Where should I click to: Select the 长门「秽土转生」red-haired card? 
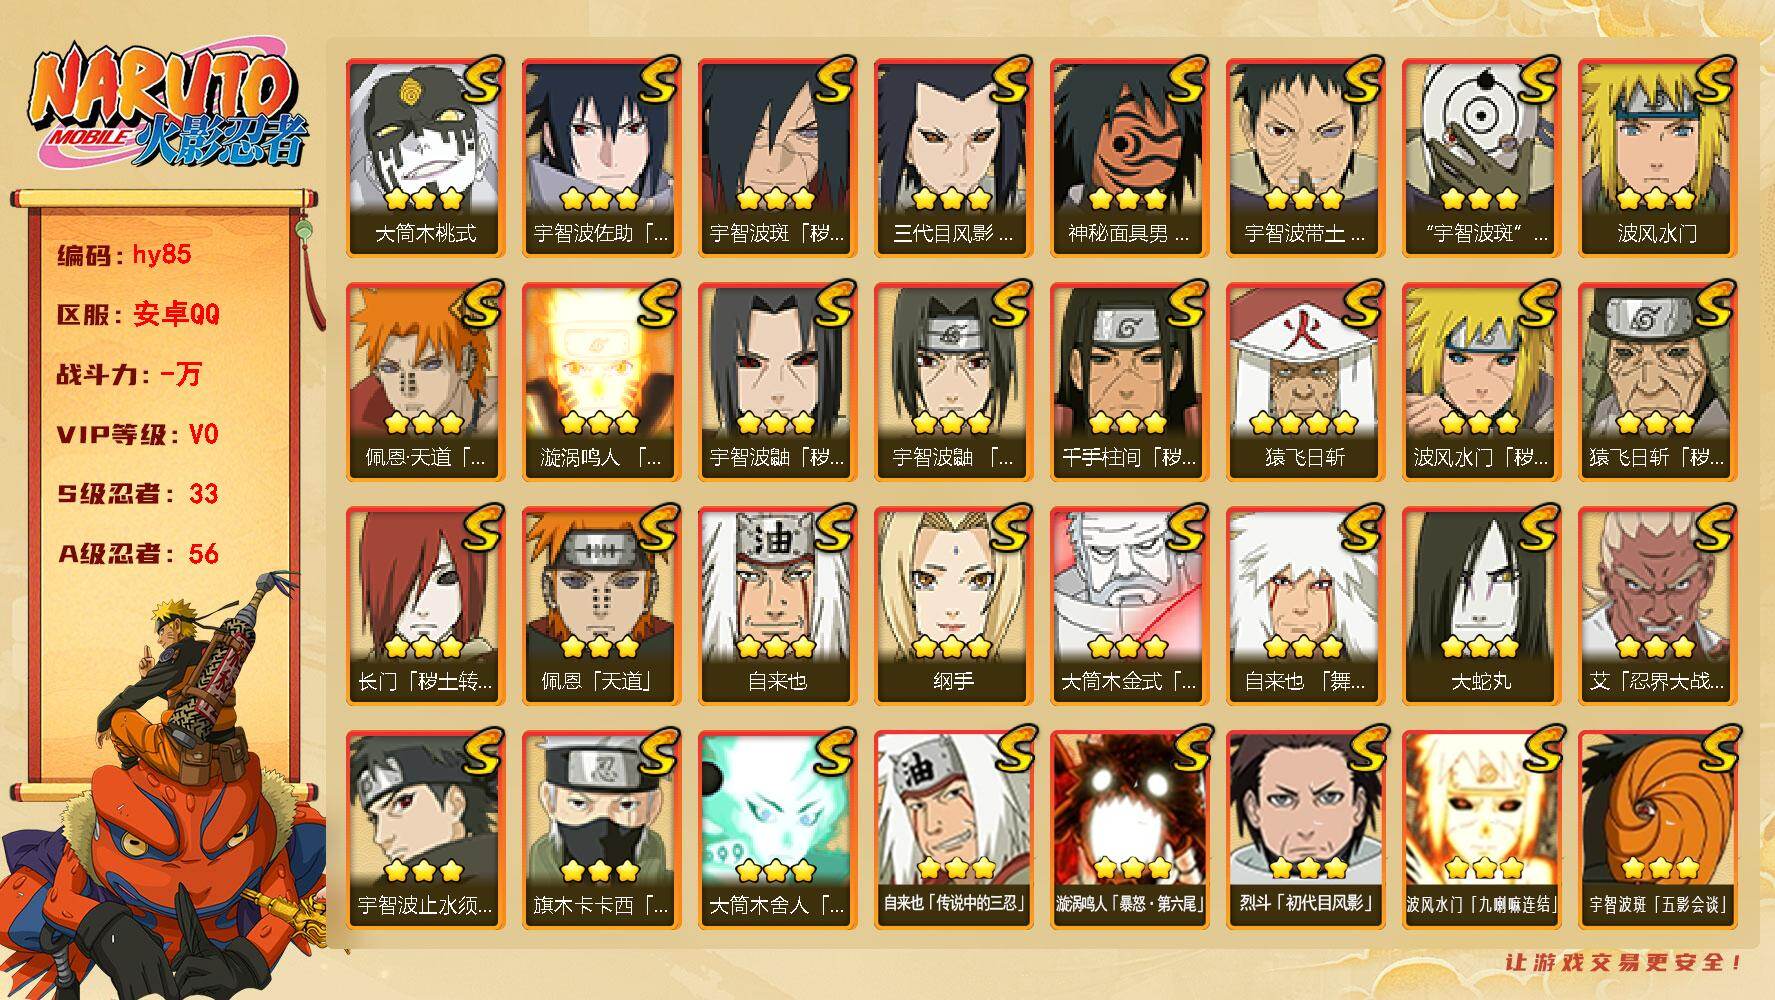(x=425, y=605)
